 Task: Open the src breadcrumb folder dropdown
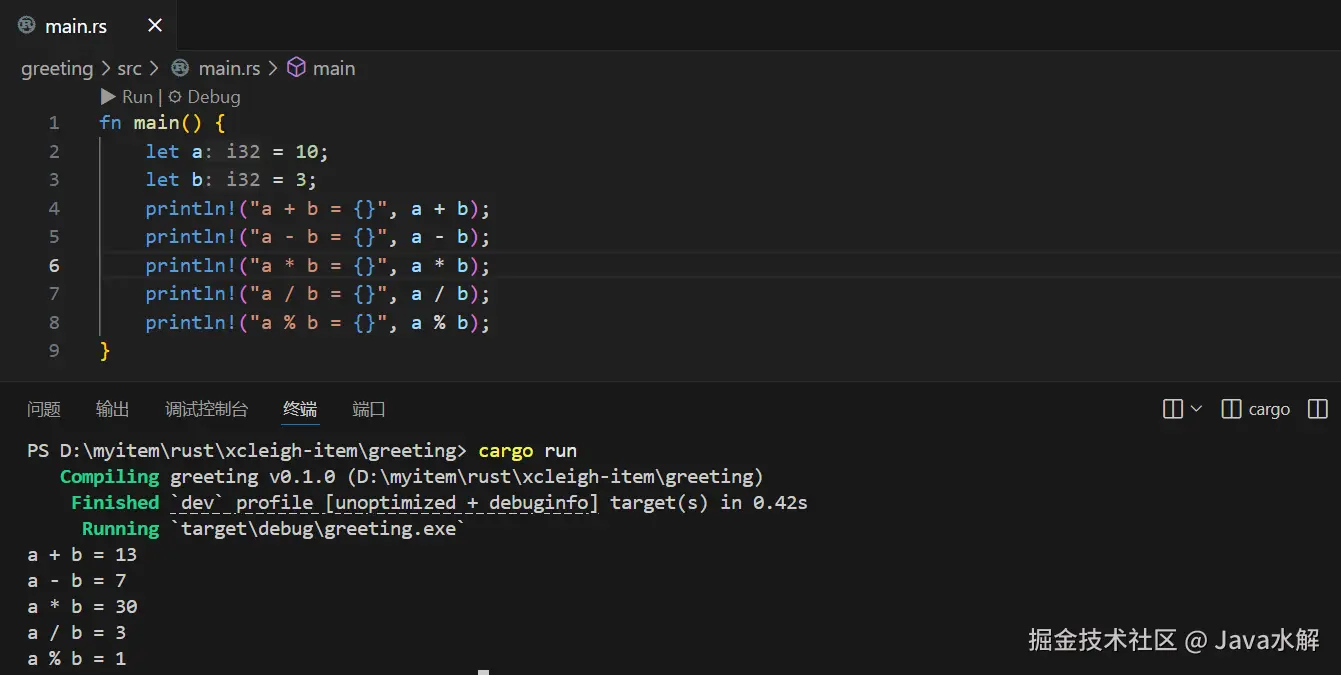coord(129,68)
